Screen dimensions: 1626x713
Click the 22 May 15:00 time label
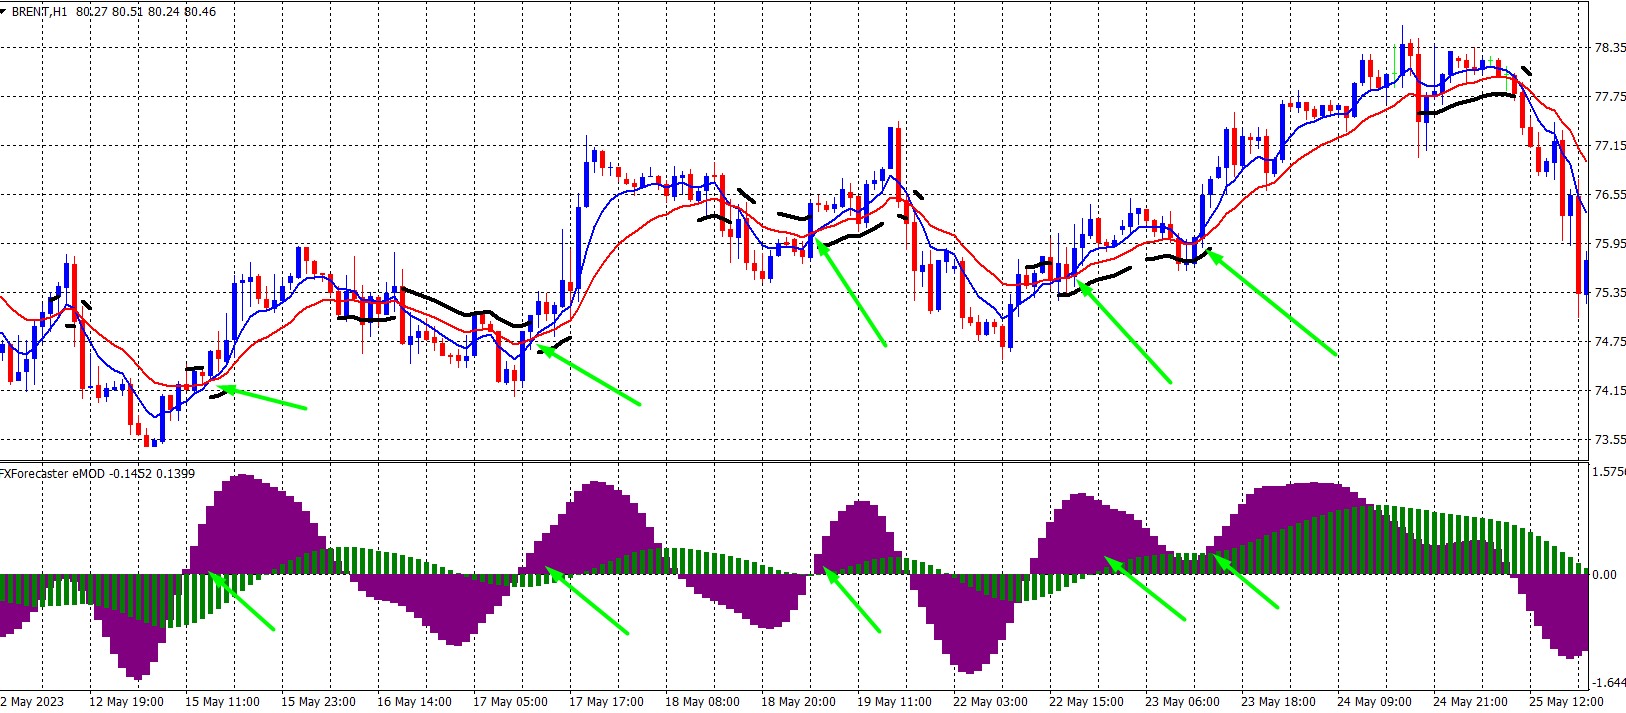(1086, 702)
